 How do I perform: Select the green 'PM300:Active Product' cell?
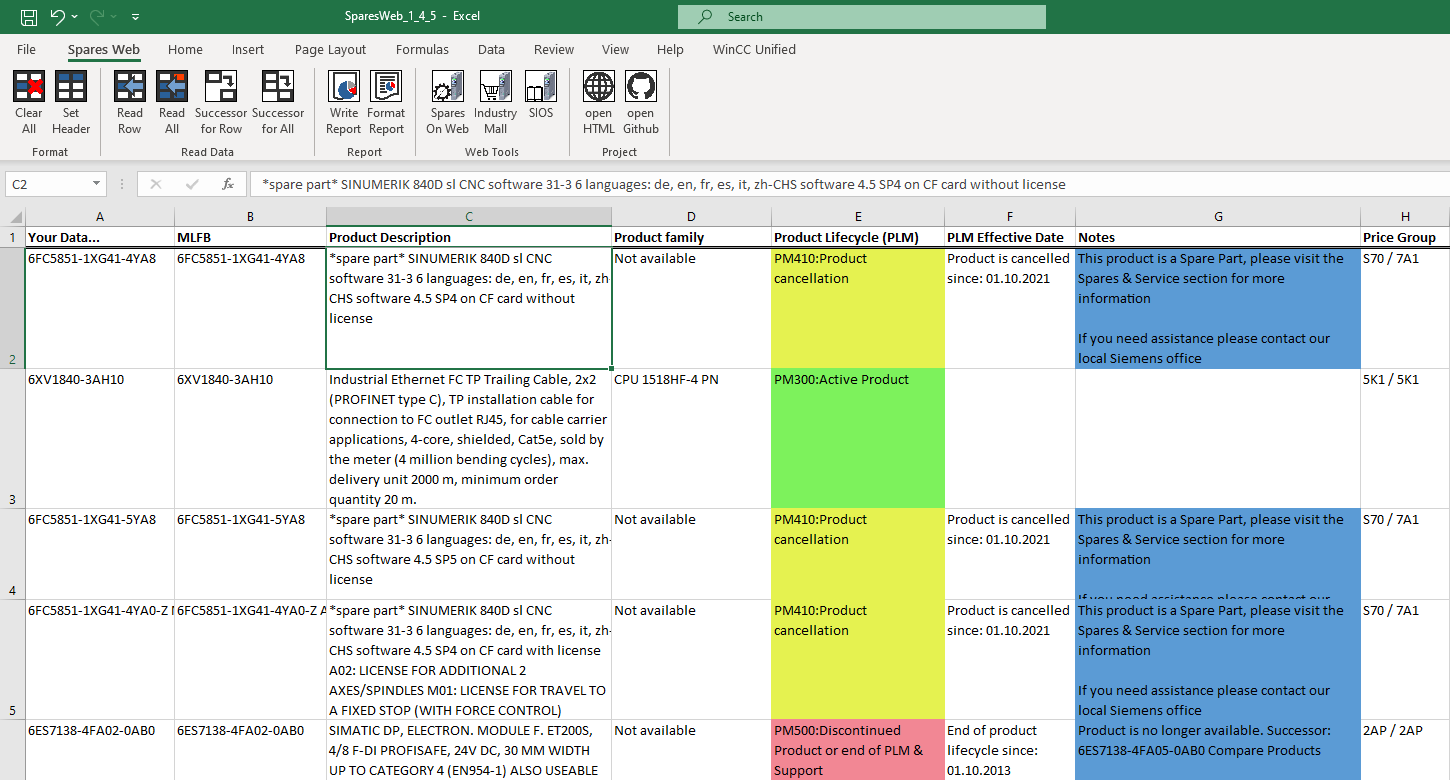858,438
